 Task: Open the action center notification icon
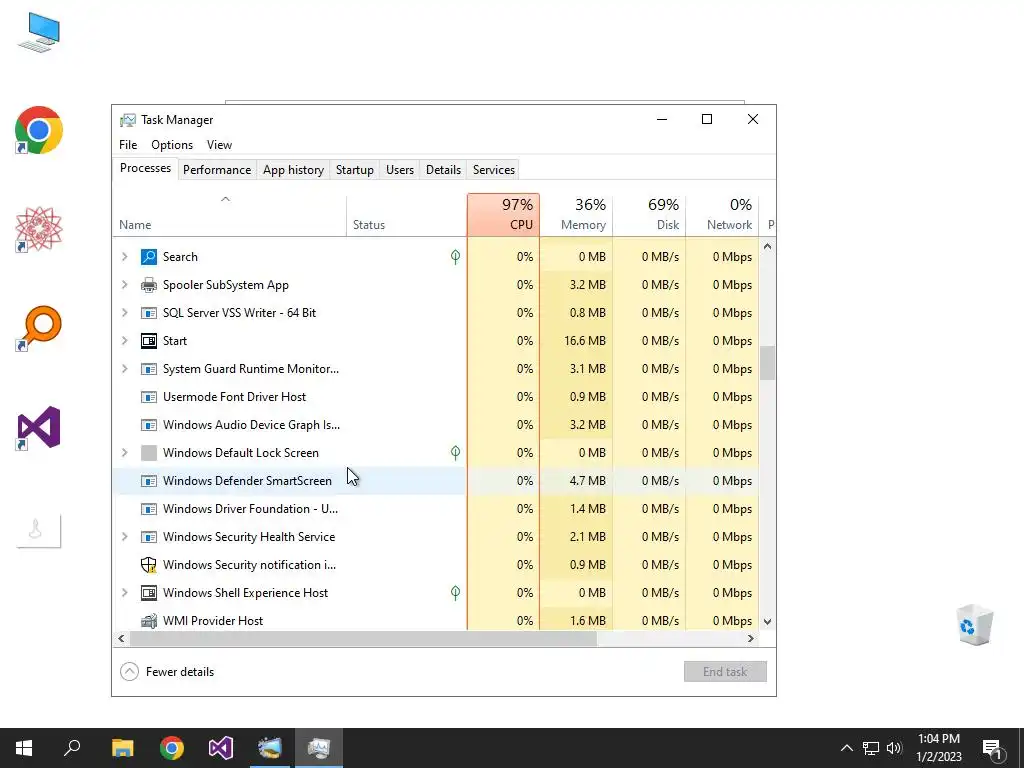(992, 748)
